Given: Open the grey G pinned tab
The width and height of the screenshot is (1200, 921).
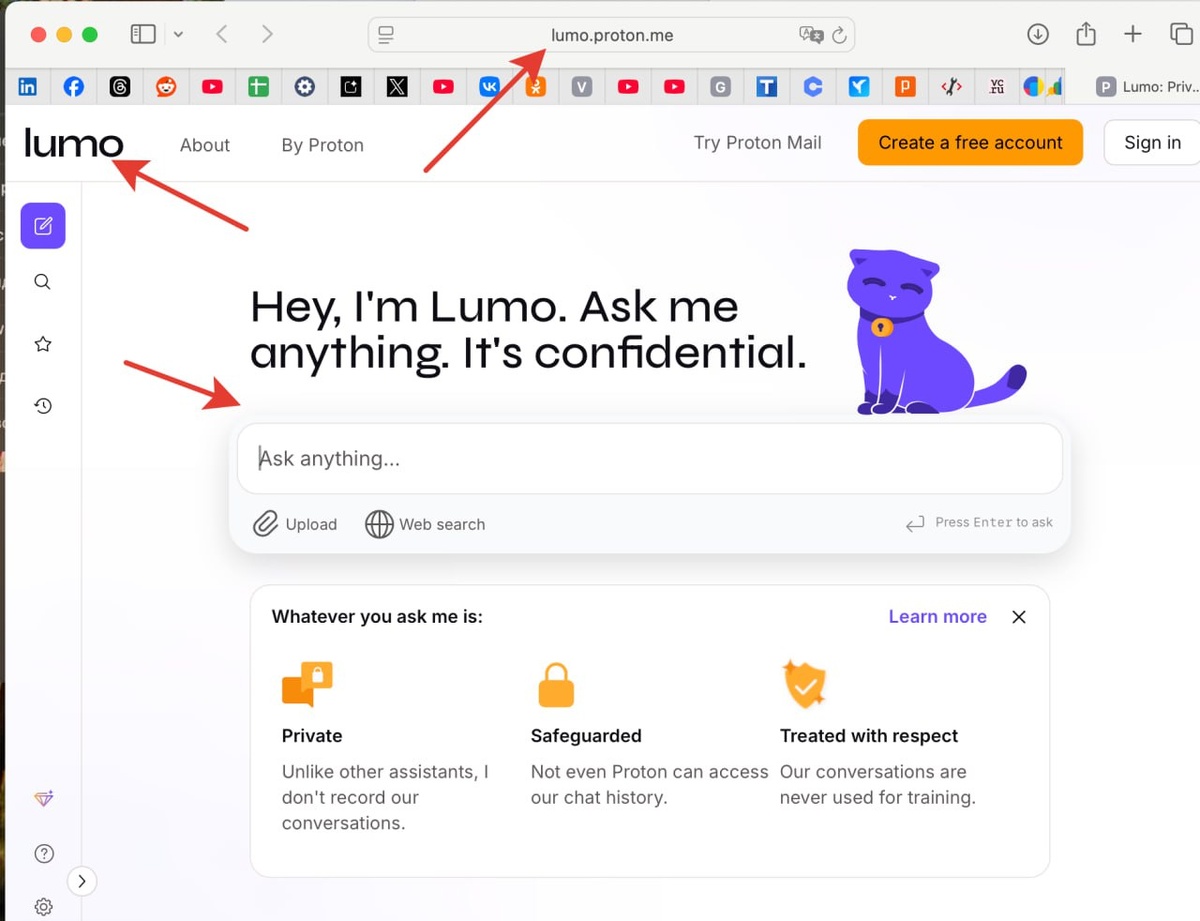Looking at the screenshot, I should [x=720, y=87].
